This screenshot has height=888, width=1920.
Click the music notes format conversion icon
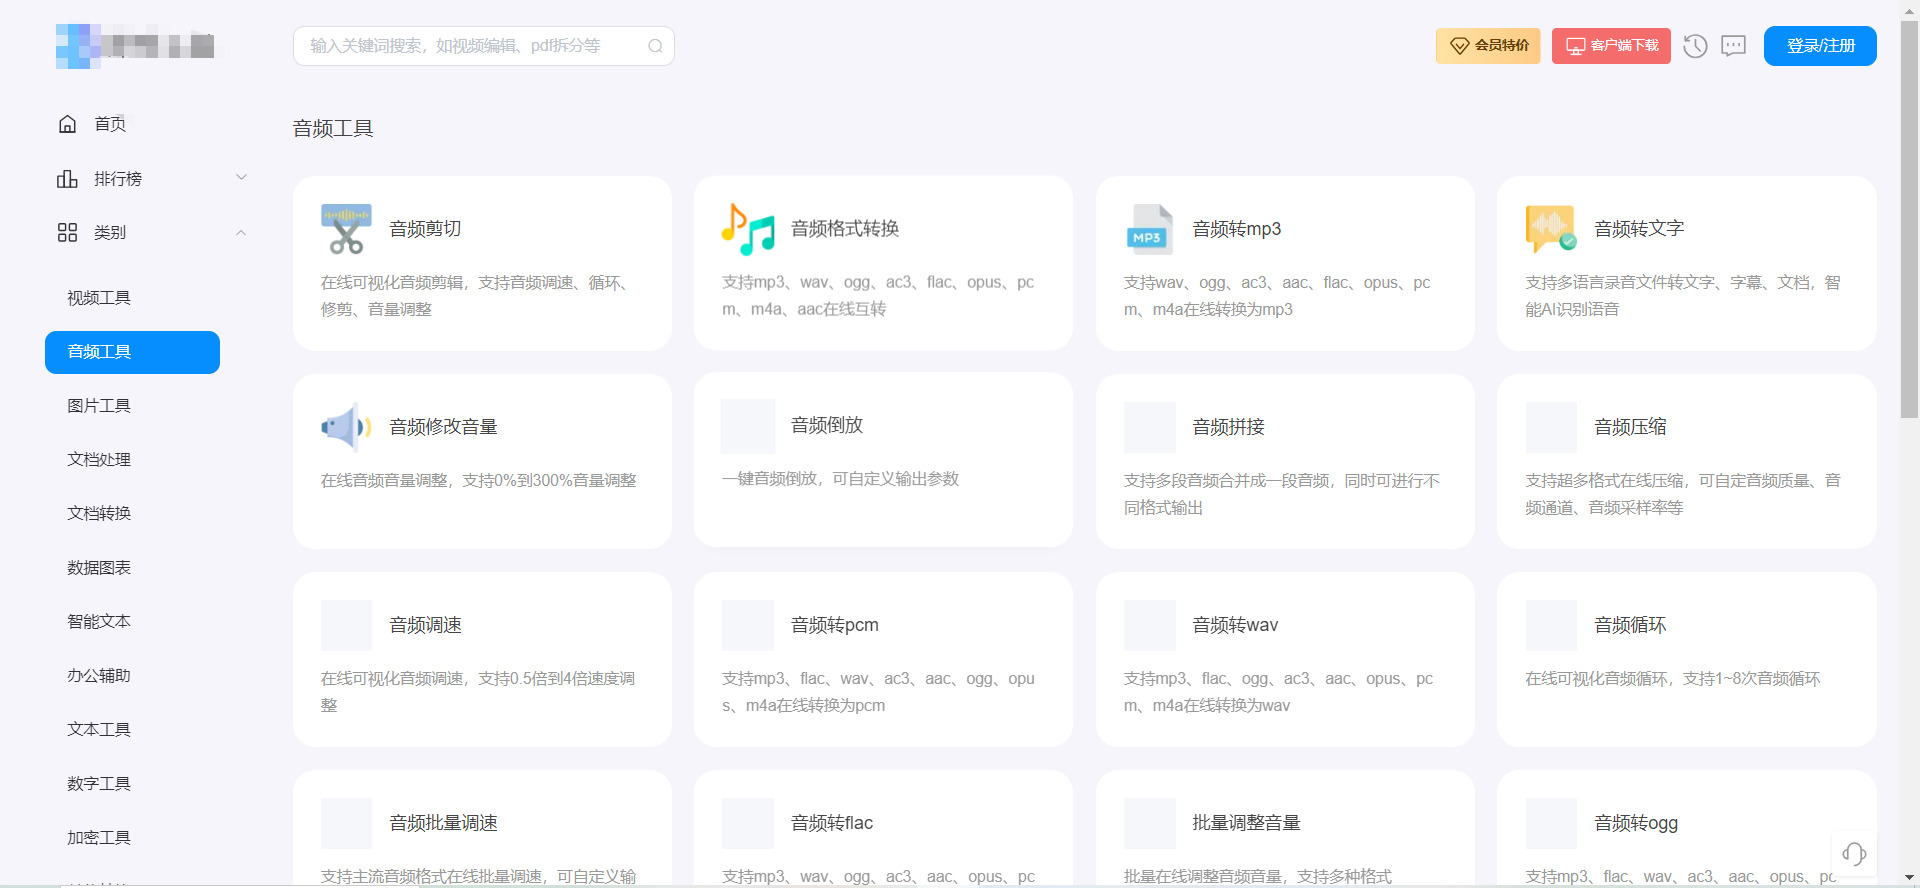(748, 229)
